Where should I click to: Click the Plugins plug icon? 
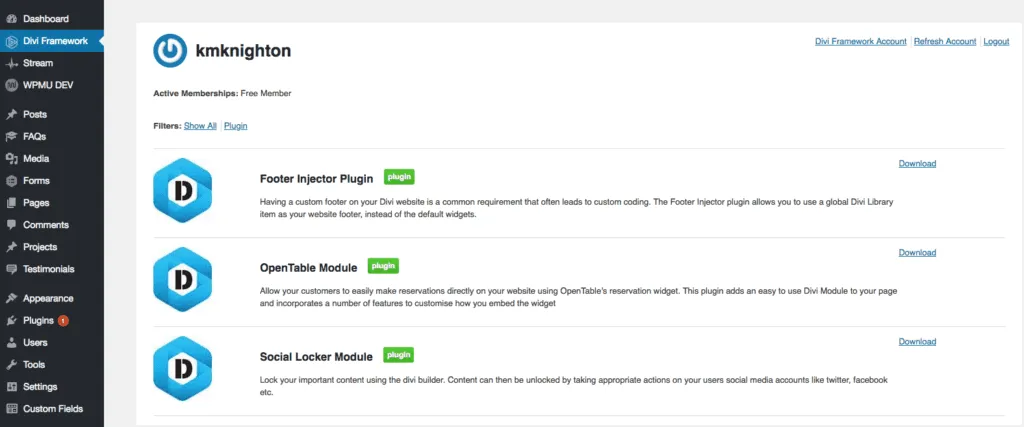tap(11, 321)
